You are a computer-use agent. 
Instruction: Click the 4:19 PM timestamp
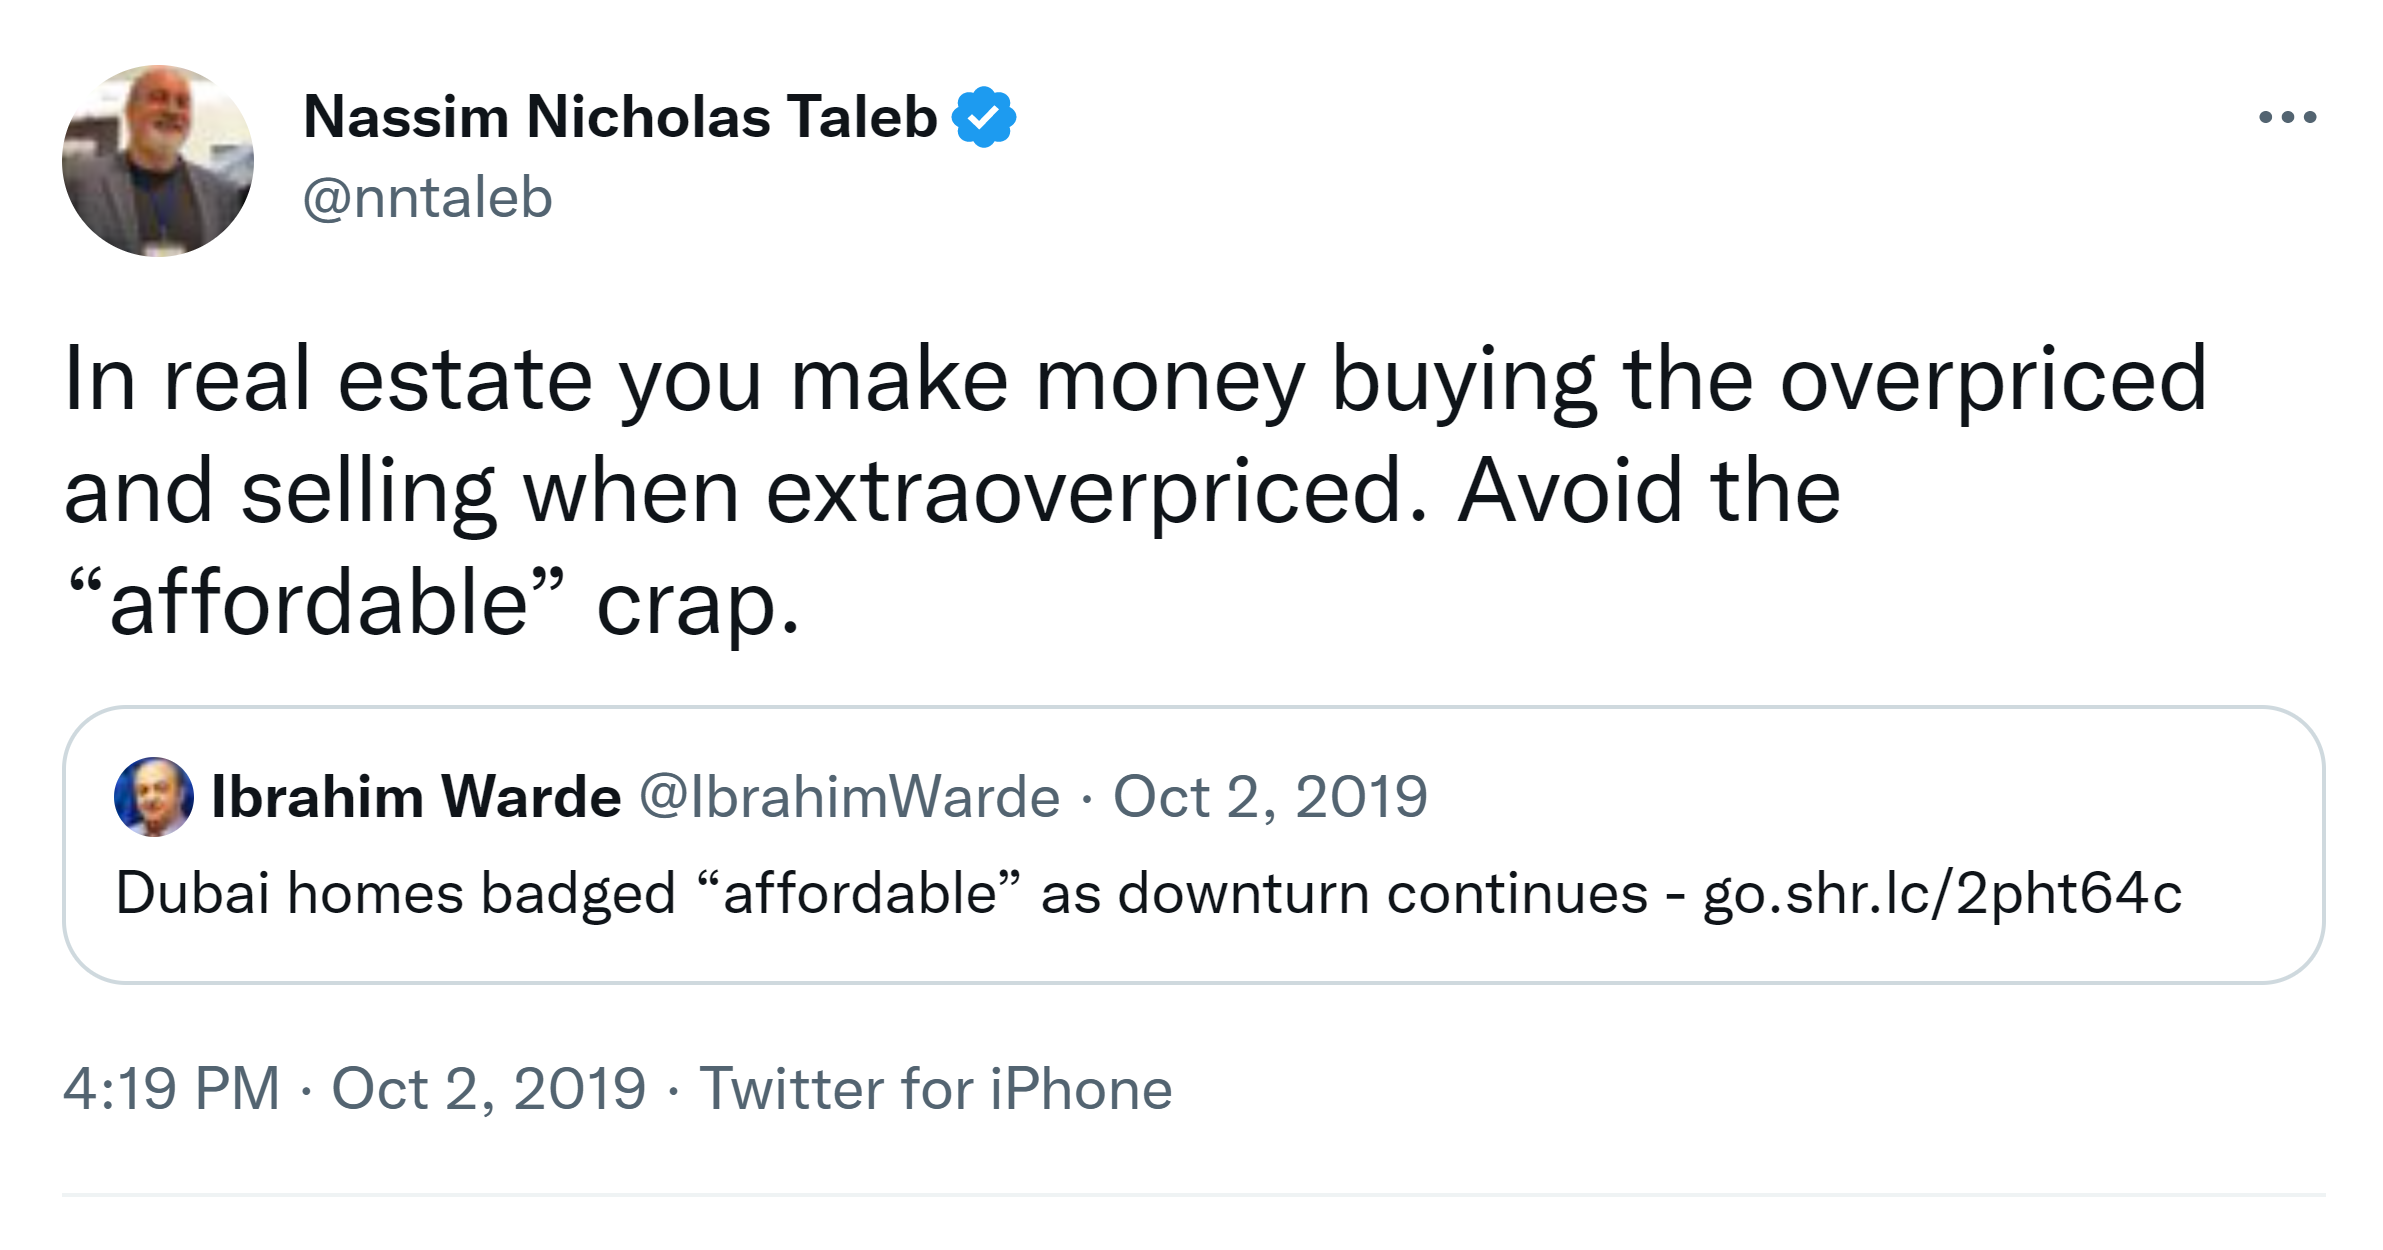(x=171, y=1089)
